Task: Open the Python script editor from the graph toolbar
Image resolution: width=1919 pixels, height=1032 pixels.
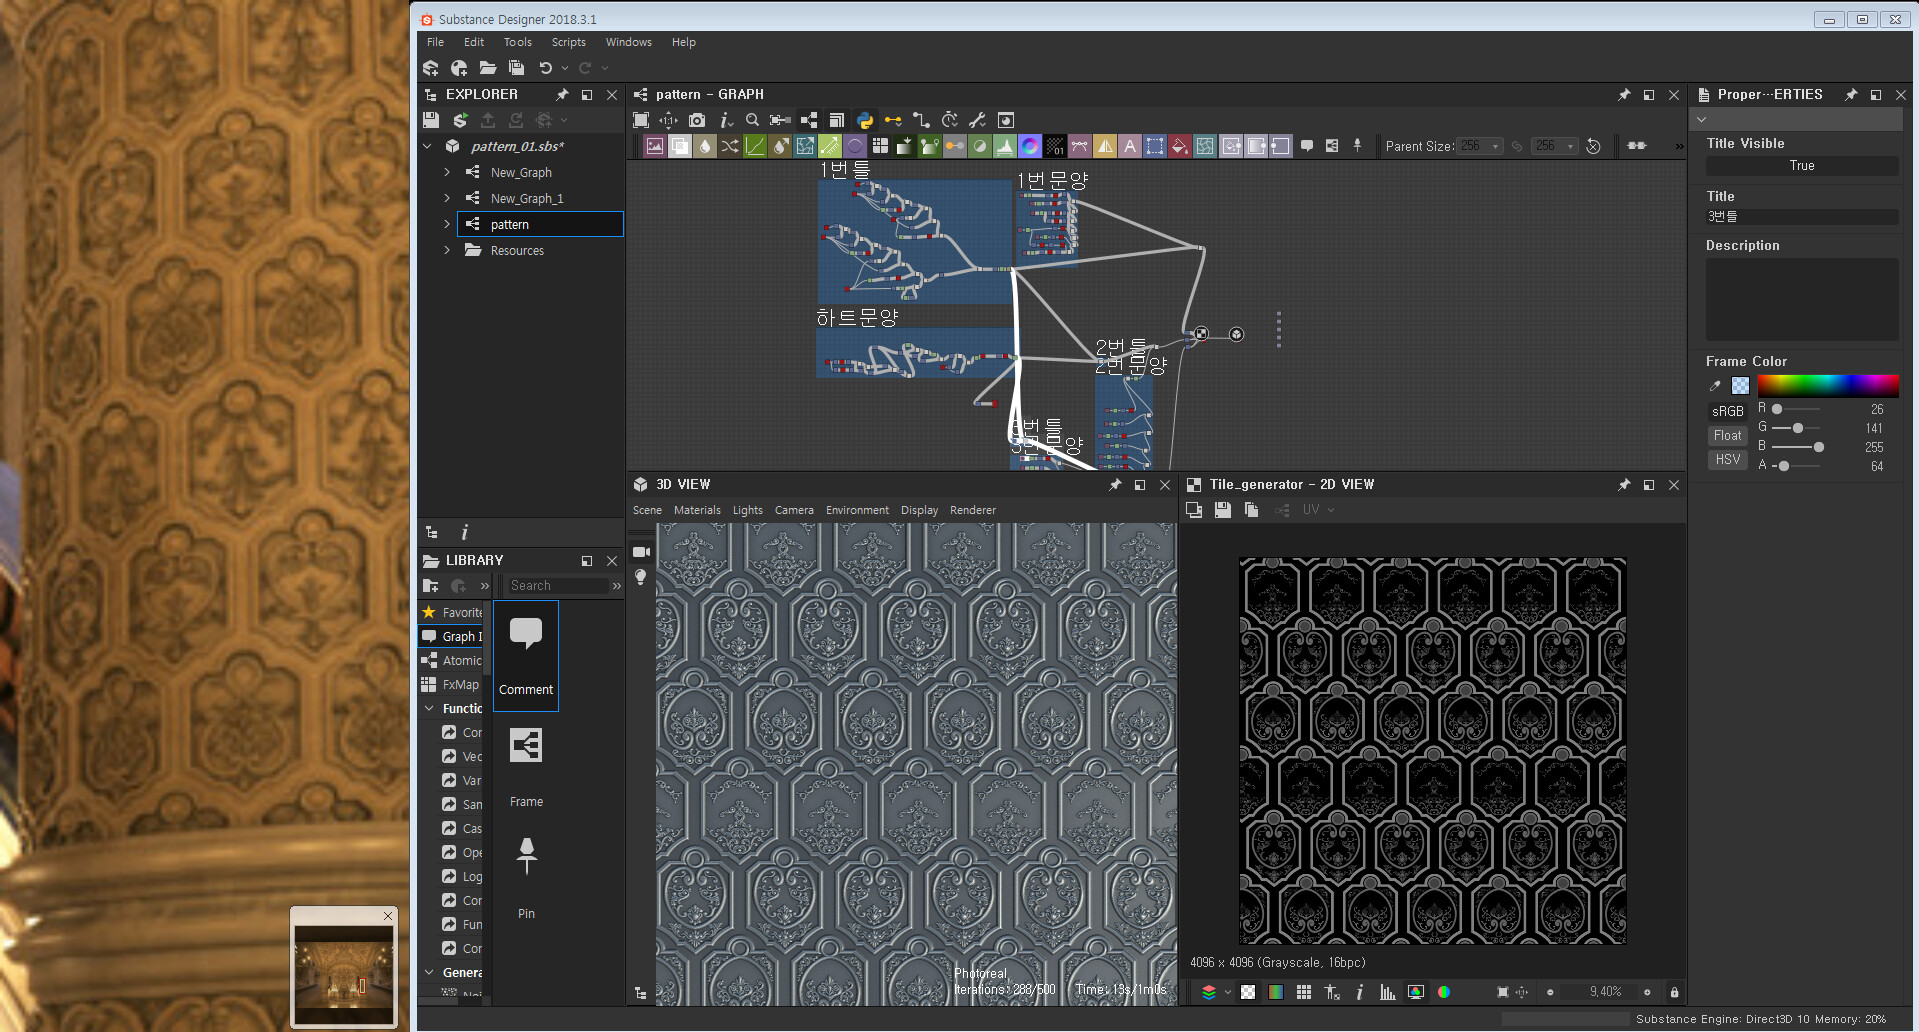Action: 864,120
